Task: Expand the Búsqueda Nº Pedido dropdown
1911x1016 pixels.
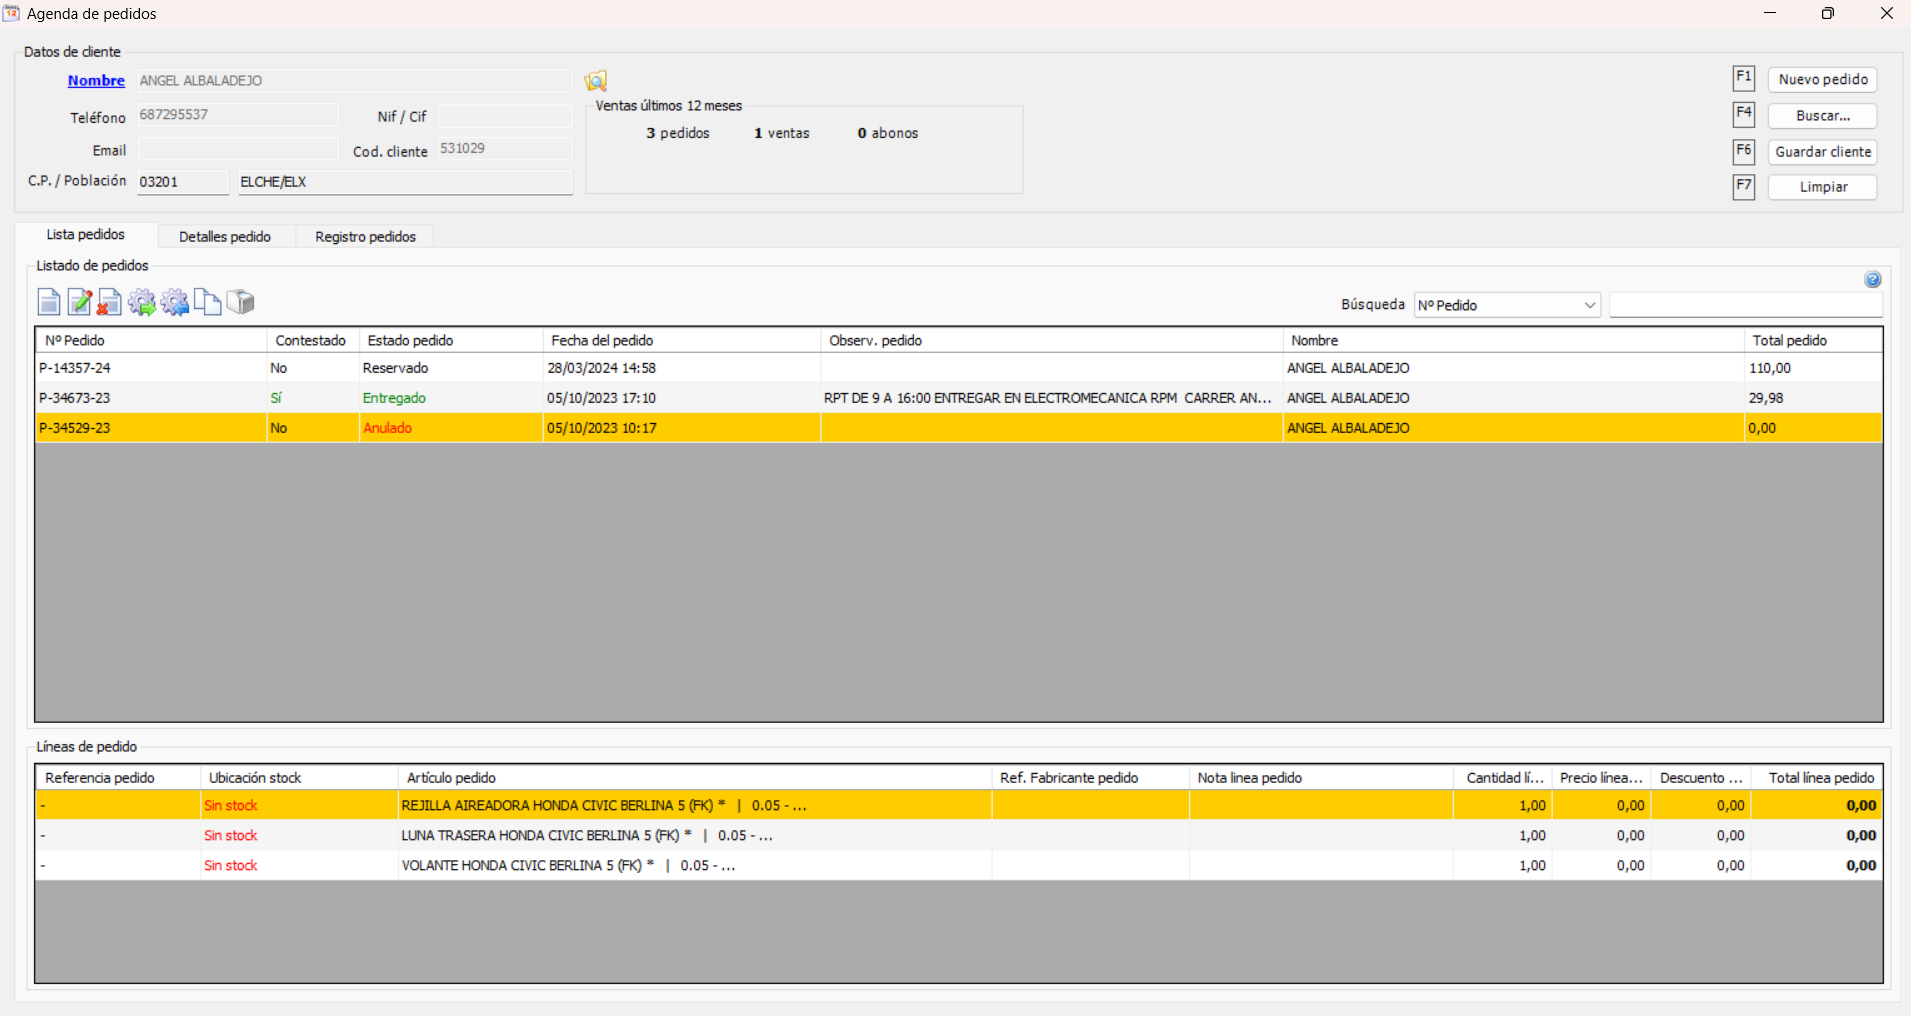Action: tap(1589, 305)
